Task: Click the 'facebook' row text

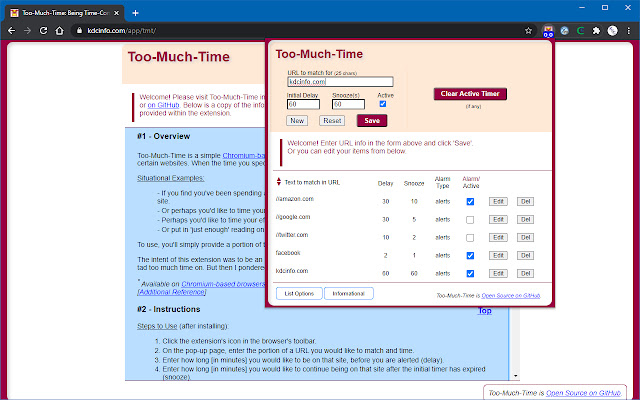Action: (288, 253)
